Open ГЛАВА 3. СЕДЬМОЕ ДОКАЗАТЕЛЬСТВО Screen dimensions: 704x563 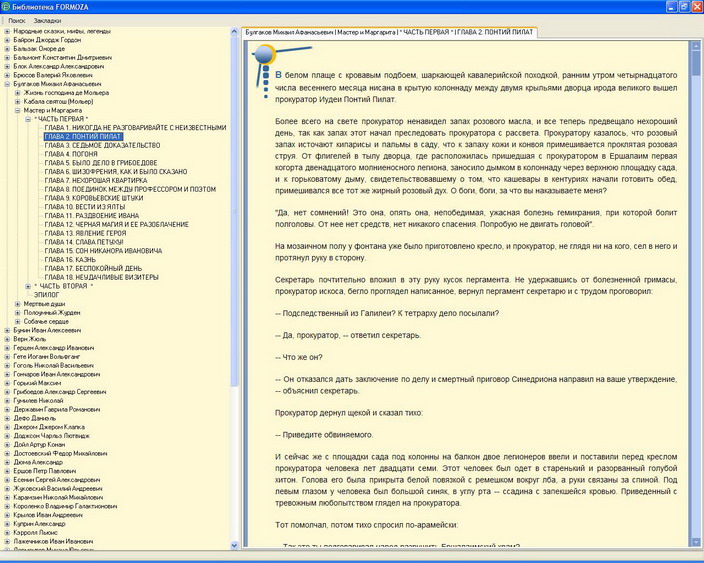point(102,145)
